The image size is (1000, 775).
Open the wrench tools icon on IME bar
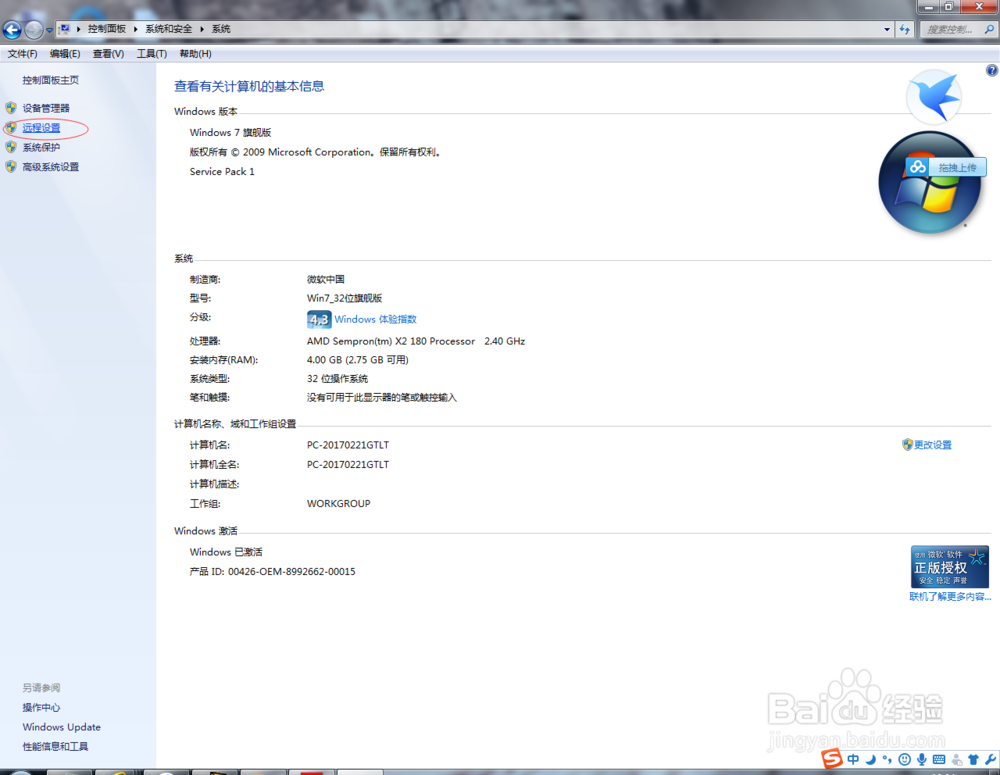pyautogui.click(x=990, y=759)
